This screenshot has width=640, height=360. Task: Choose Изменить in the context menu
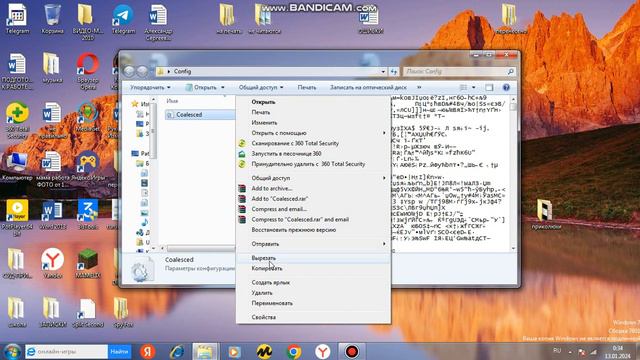313,122
